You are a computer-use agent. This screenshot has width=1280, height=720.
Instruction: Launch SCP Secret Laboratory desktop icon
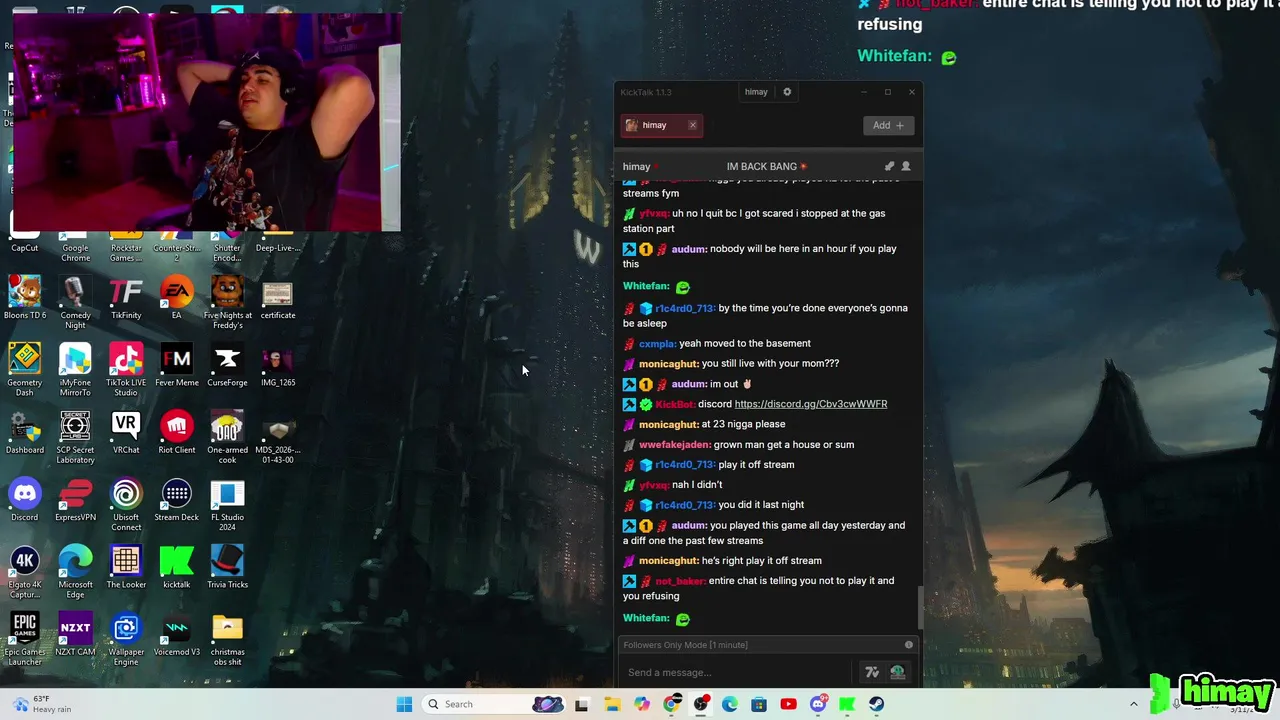pyautogui.click(x=75, y=437)
